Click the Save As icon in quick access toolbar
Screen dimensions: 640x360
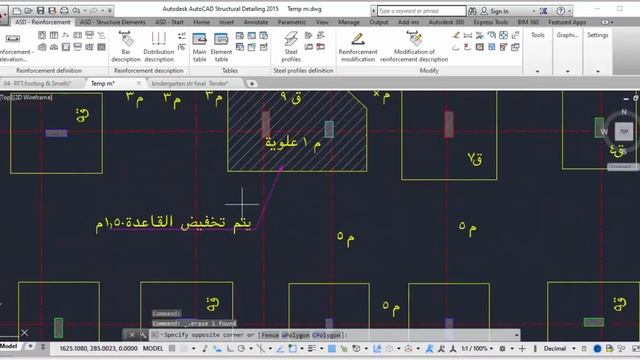click(52, 11)
